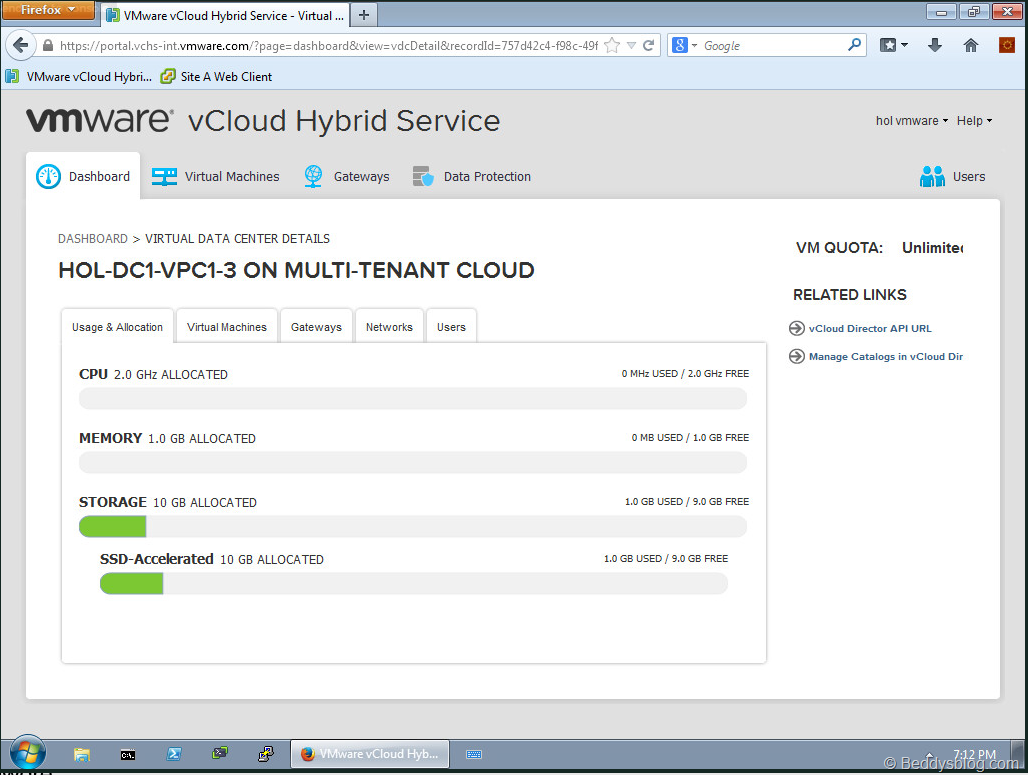Screen dimensions: 1028x775
Task: Go back with the browser back arrow
Action: point(20,45)
